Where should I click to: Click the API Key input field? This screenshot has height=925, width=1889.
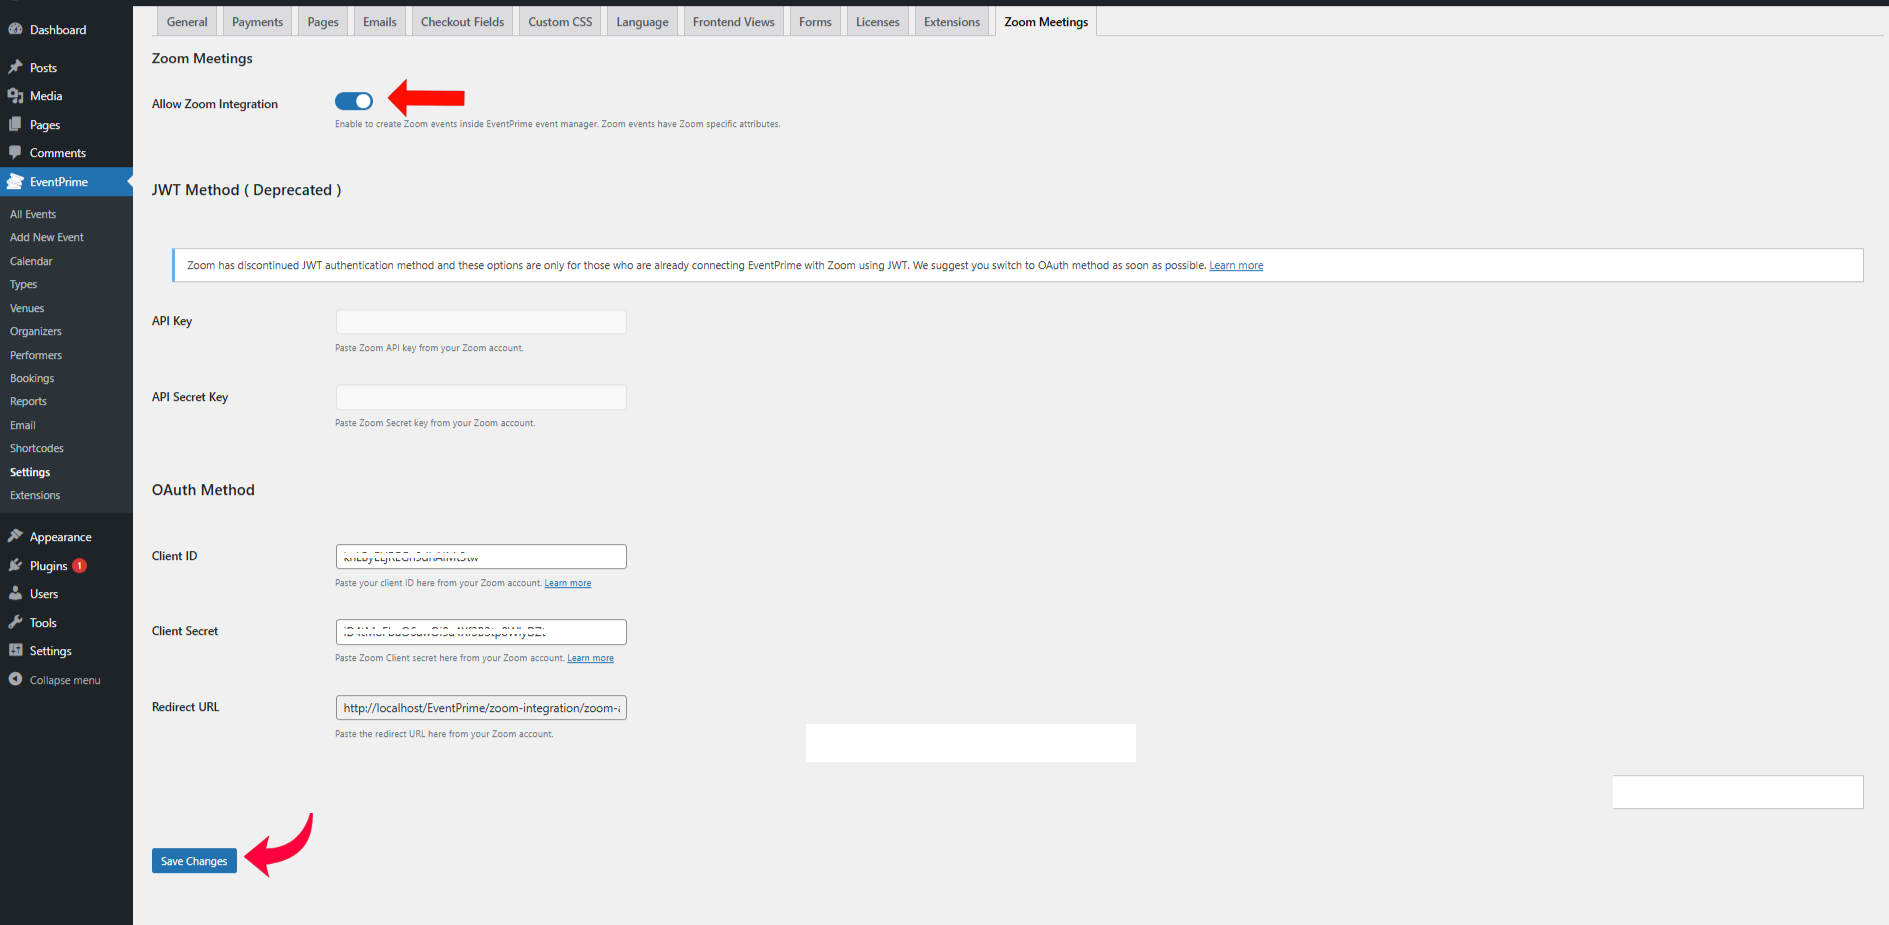coord(481,321)
